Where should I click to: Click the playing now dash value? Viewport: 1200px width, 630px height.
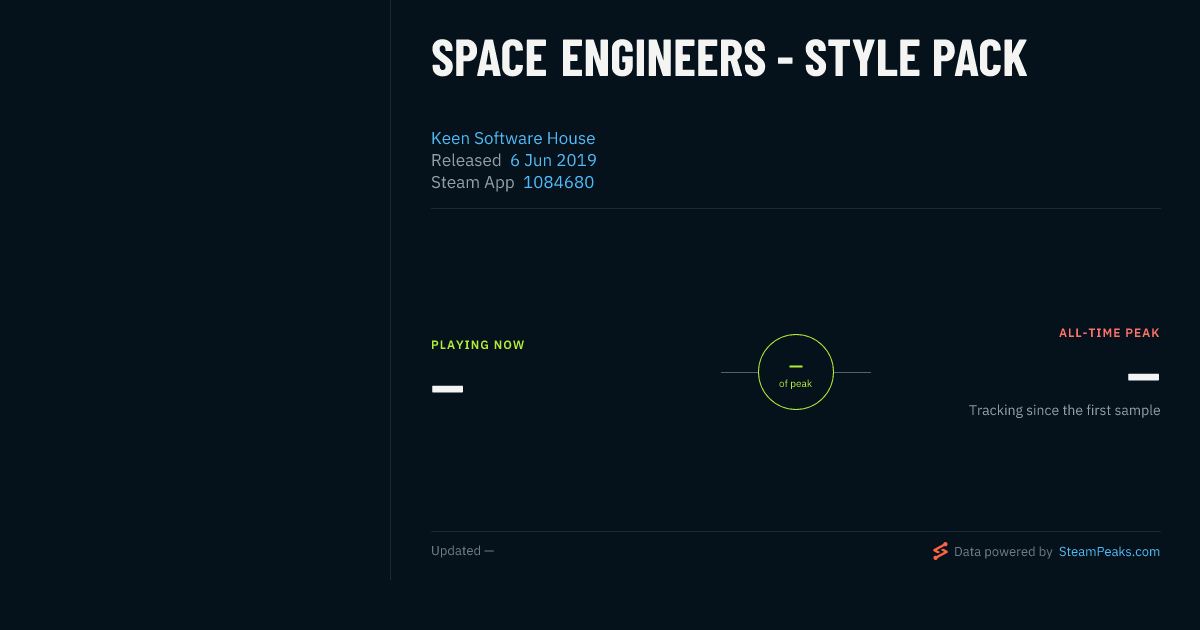[447, 388]
